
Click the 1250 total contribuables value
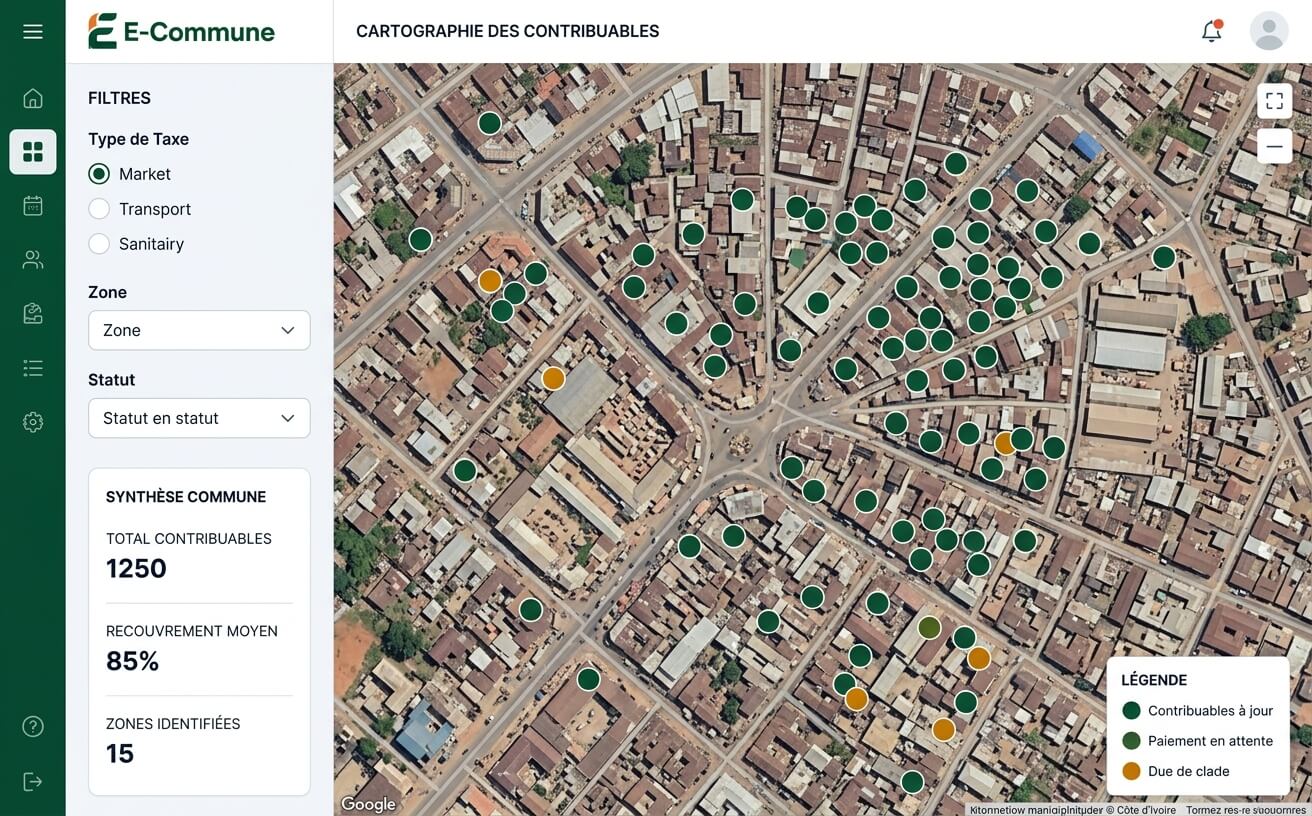(x=136, y=569)
